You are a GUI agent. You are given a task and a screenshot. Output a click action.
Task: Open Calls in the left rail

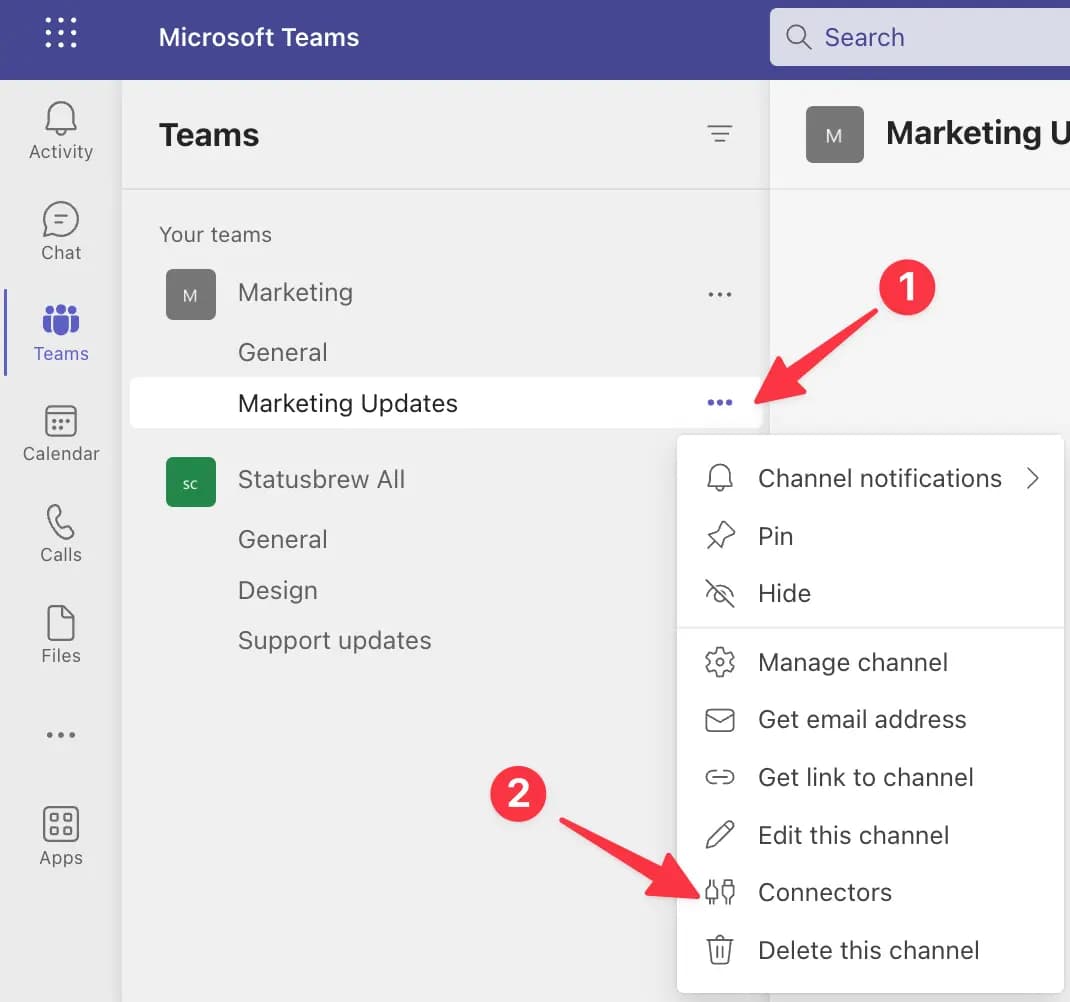click(x=61, y=534)
